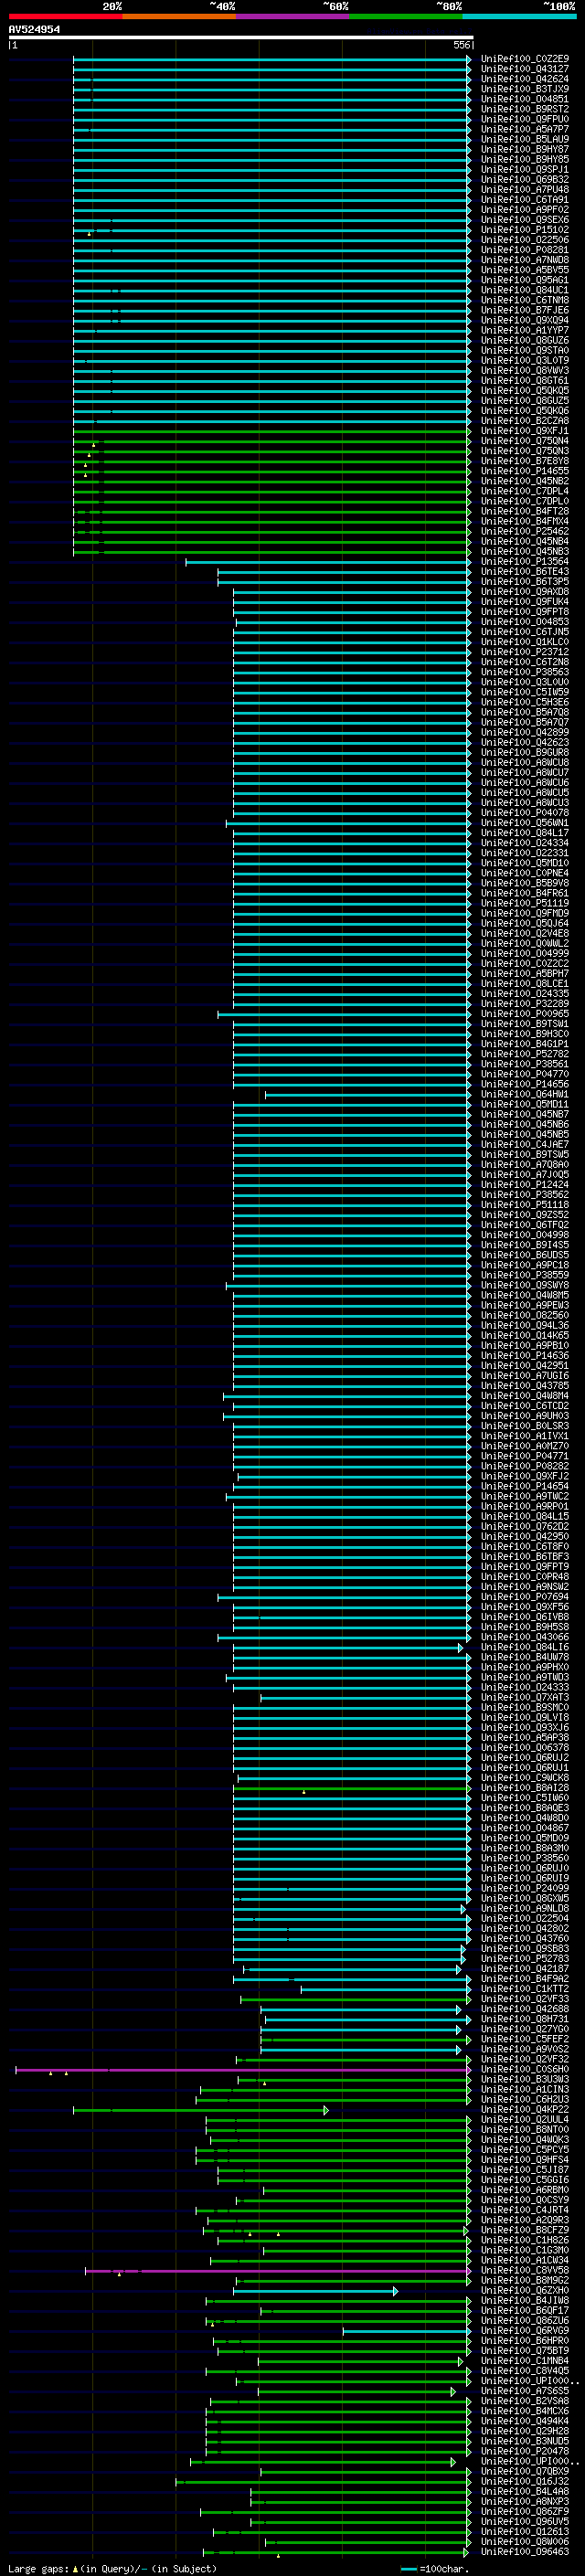This screenshot has height=2576, width=585.
Task: Click hit label UniRef100_Q6RVG9
Action: tap(524, 2330)
